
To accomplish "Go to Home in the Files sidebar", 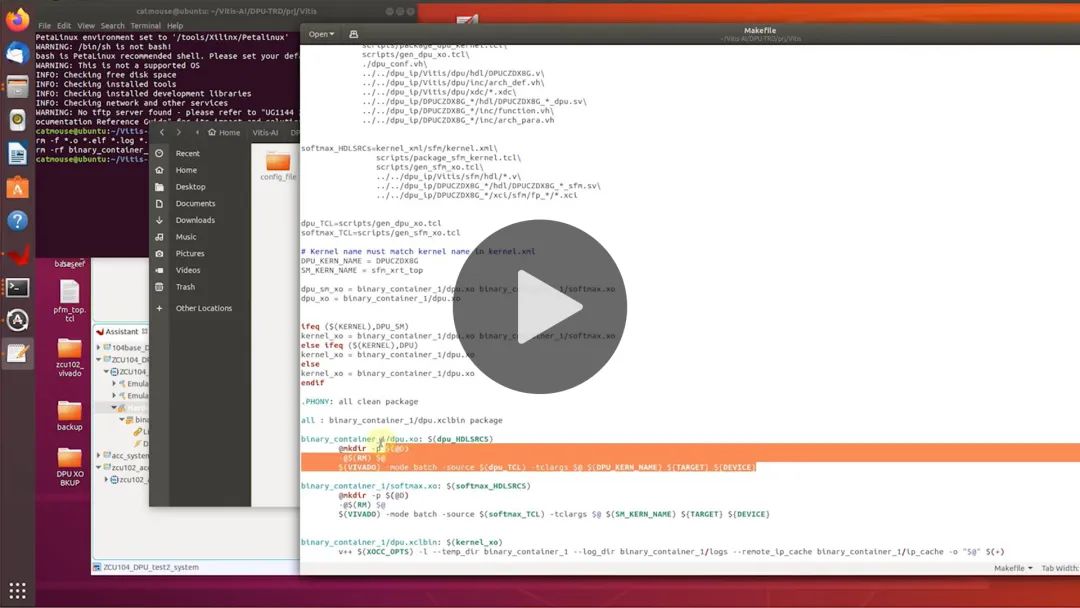I will coord(186,170).
